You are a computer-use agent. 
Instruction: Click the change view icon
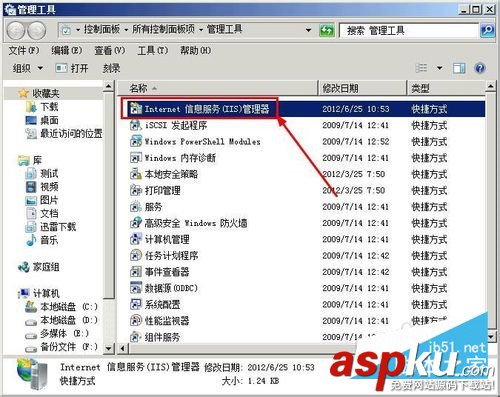(x=421, y=68)
